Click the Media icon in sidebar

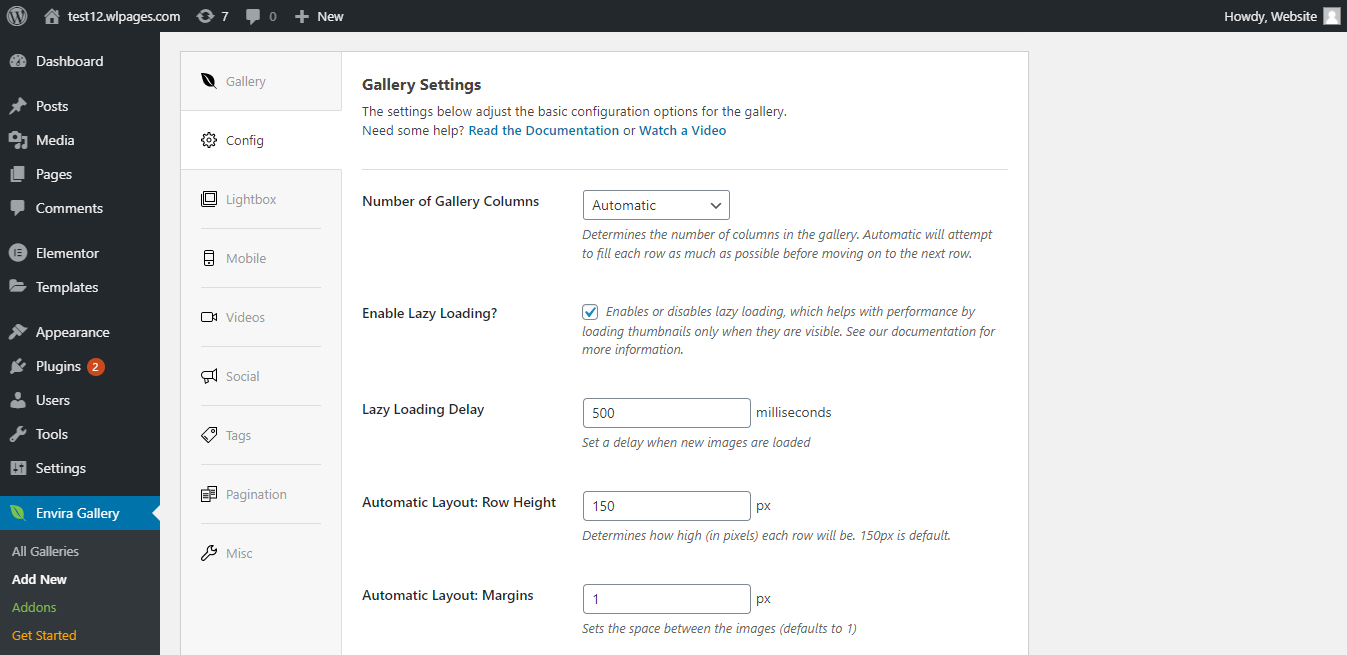coord(18,140)
